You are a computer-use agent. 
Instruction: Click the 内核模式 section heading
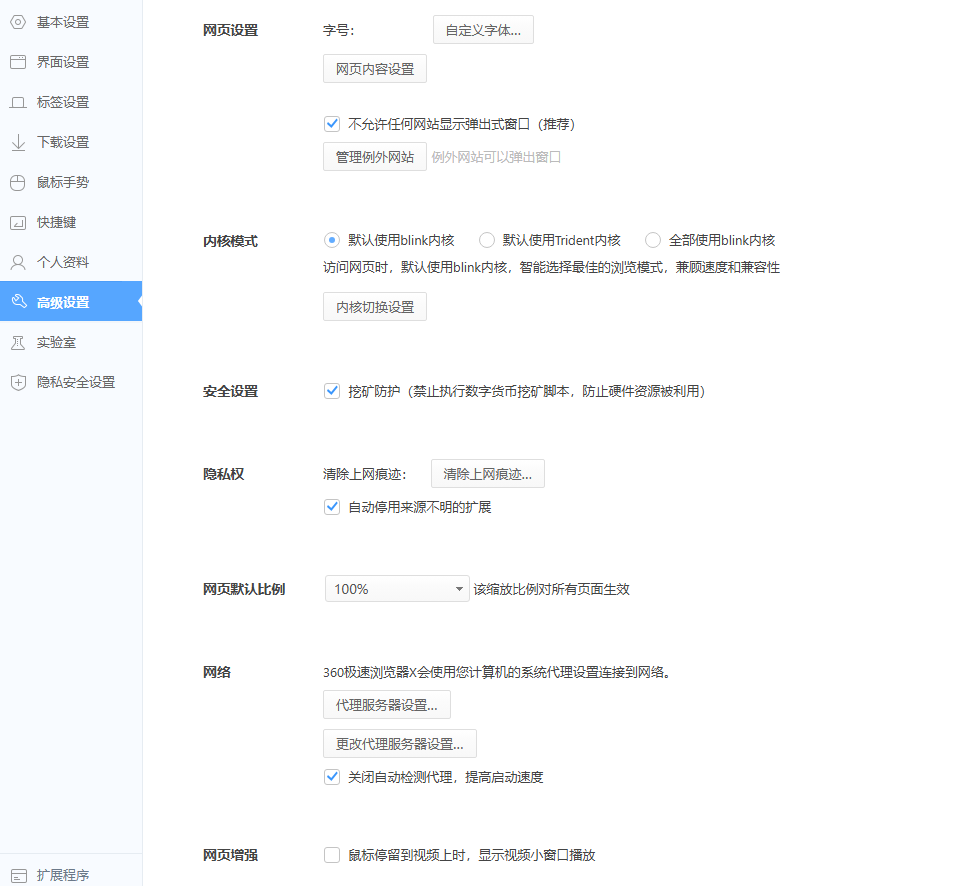click(230, 241)
